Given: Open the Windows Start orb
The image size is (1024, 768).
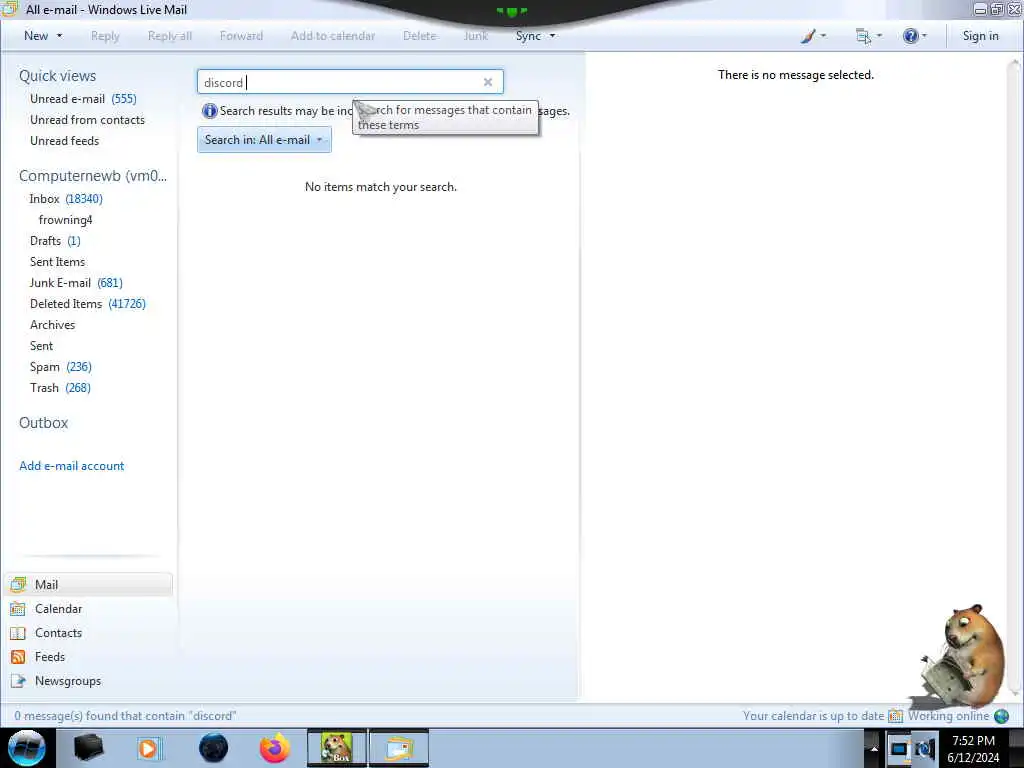Looking at the screenshot, I should tap(27, 748).
